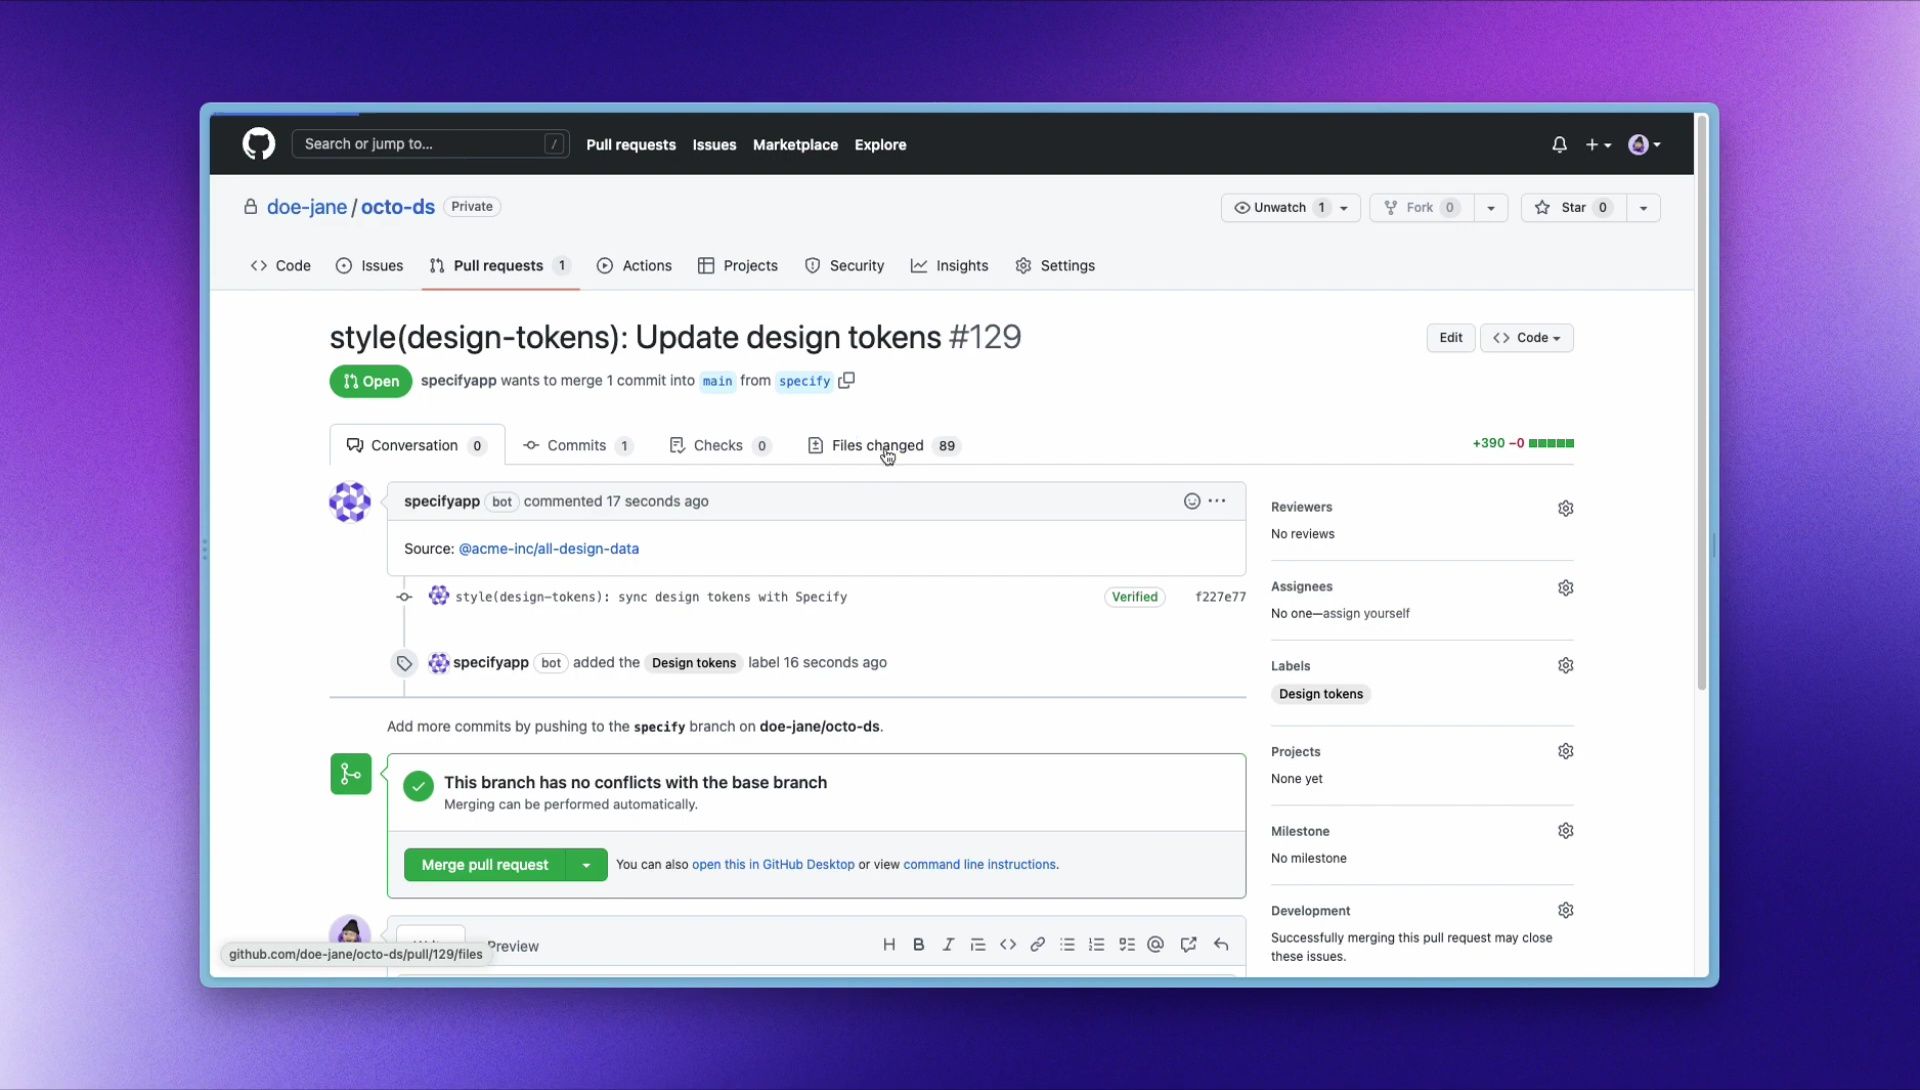Star the octo-ds repository
The image size is (1920, 1090).
[x=1574, y=208]
